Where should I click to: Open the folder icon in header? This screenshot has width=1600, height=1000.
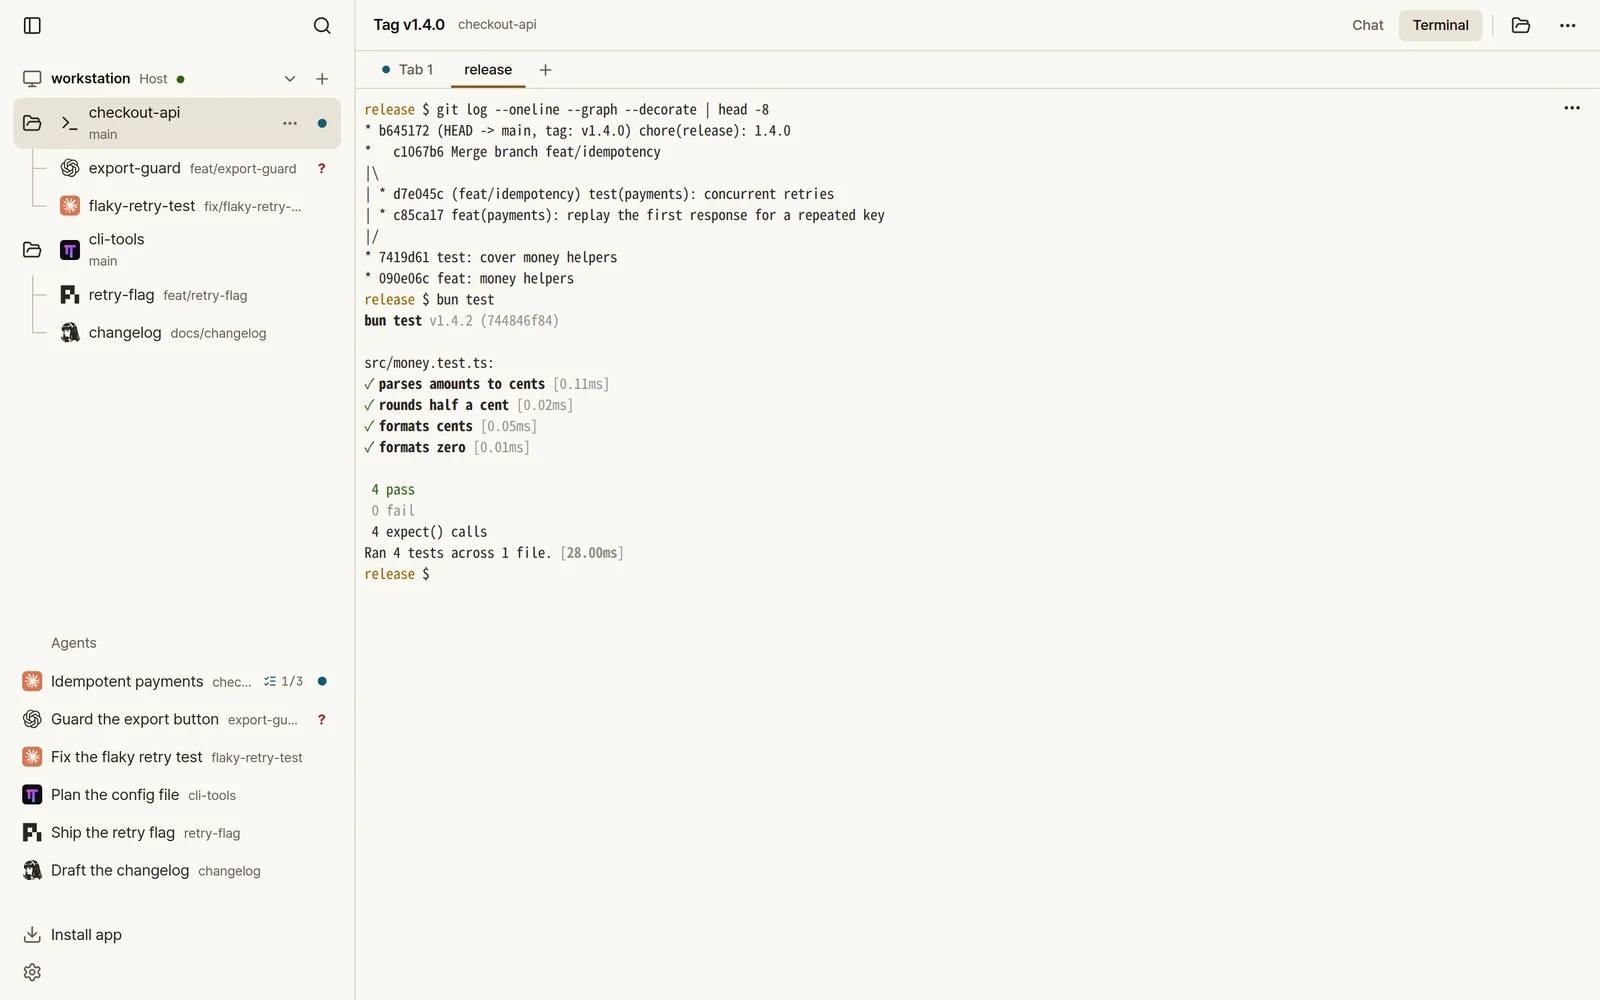click(1521, 25)
